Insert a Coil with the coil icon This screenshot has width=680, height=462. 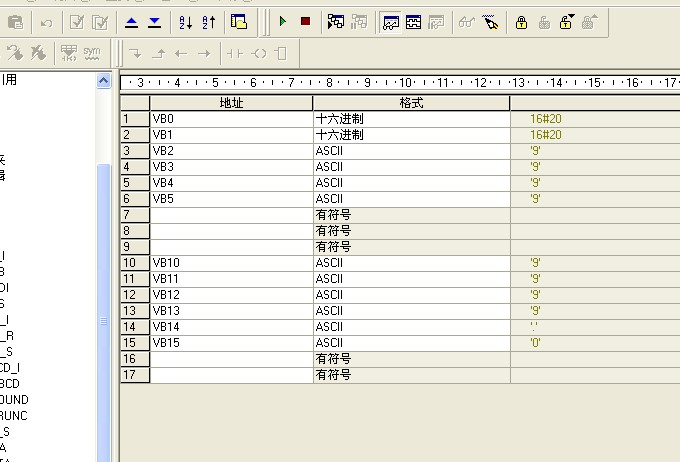(259, 54)
